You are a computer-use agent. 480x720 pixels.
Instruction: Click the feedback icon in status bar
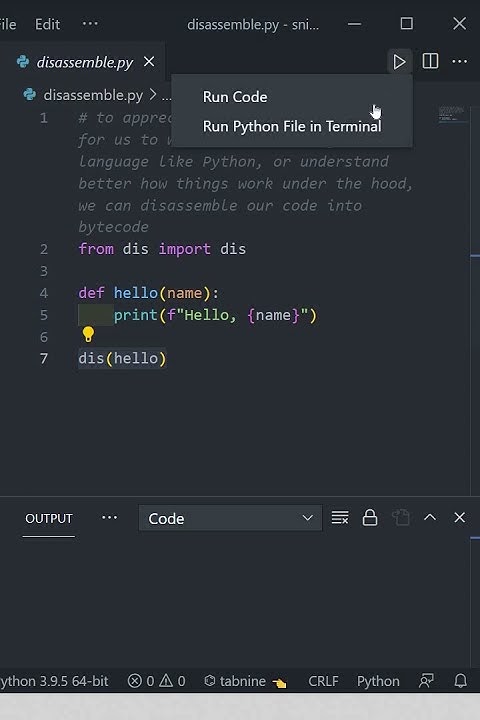(x=426, y=681)
